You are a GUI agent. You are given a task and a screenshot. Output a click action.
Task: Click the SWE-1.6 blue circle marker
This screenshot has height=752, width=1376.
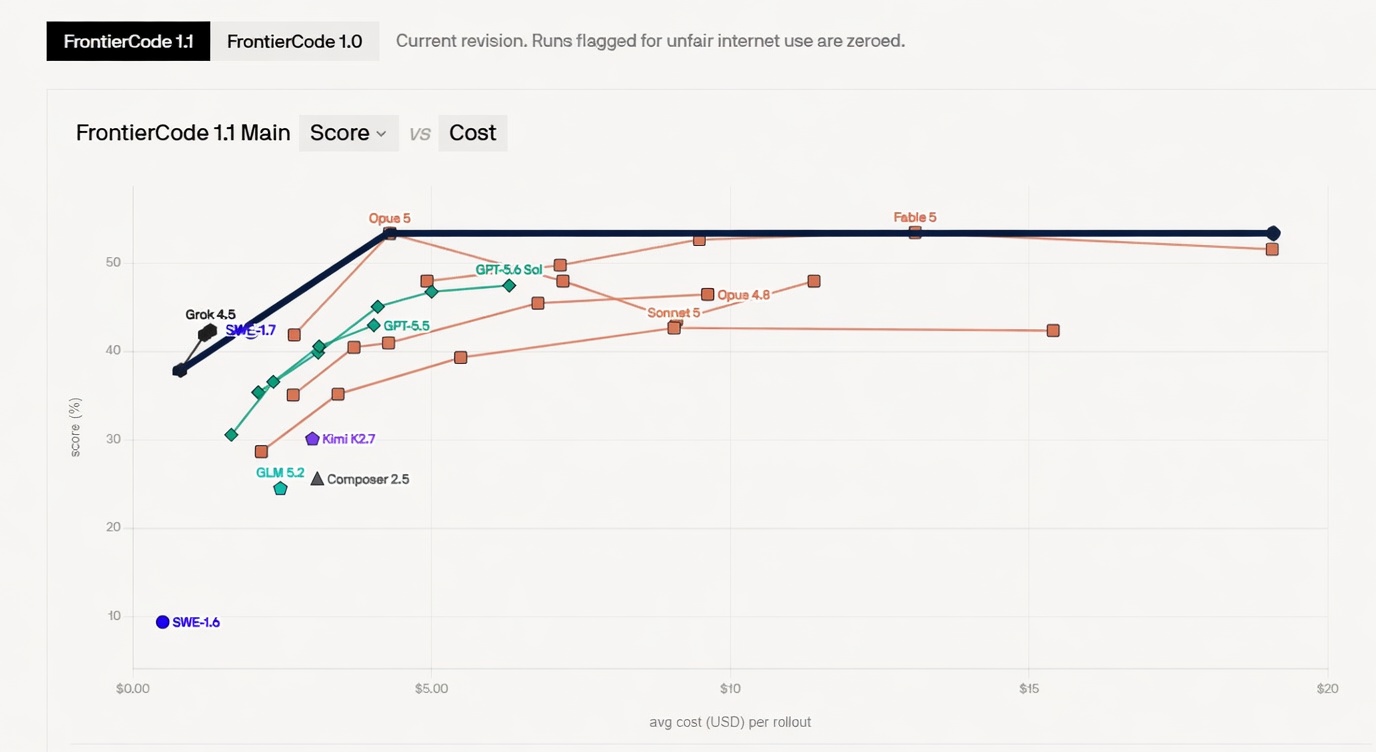(x=163, y=622)
